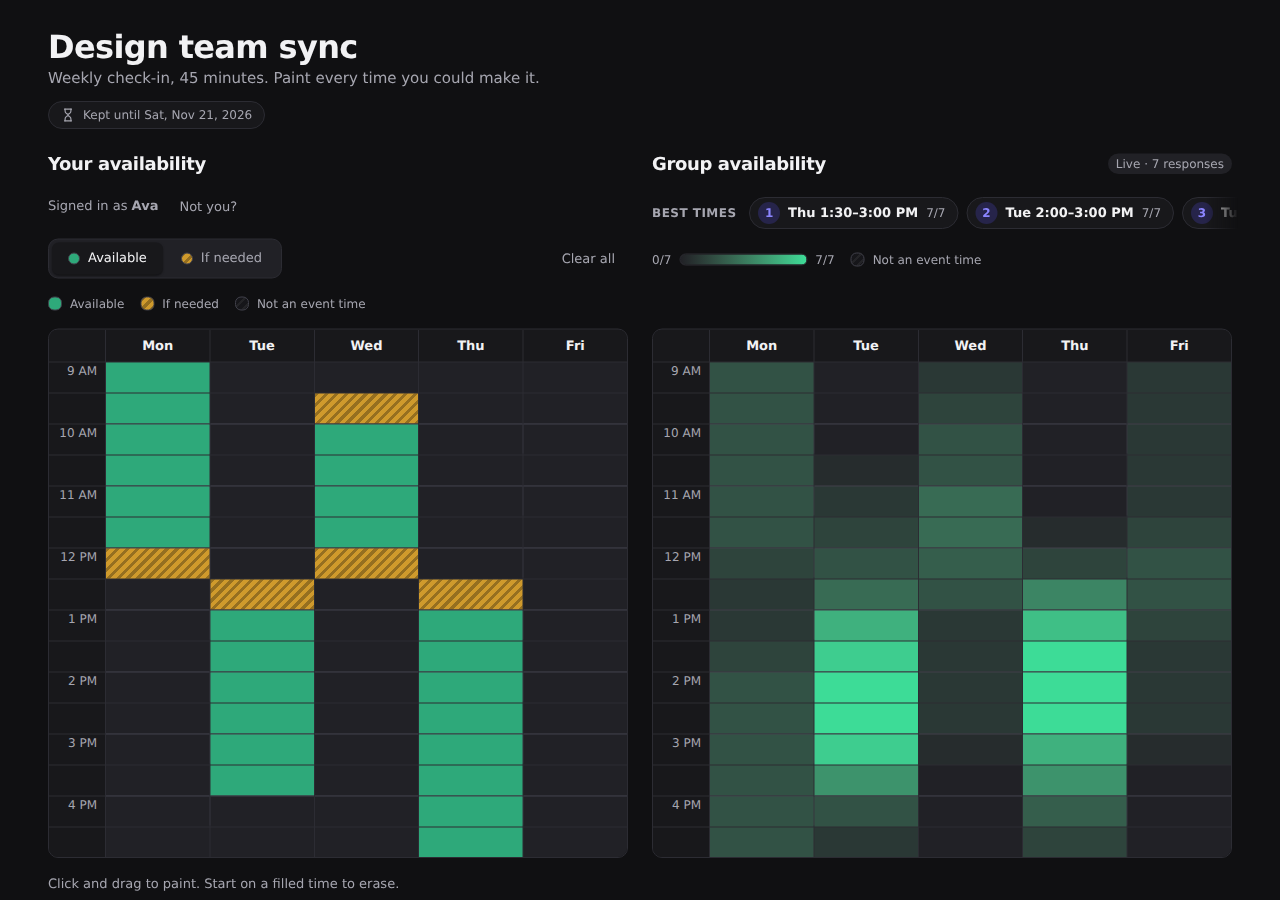Select the "Tue 2:00–3:00 PM" best time chip

[x=1070, y=213]
